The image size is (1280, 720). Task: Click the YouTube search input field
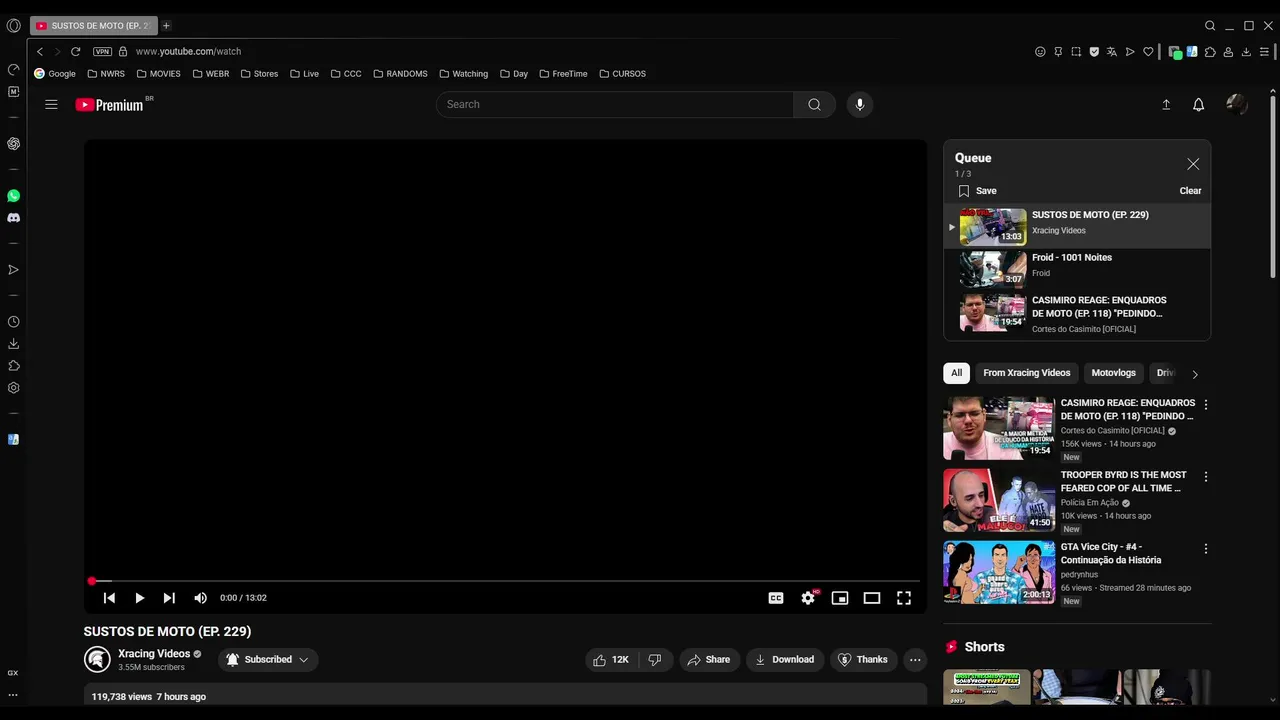615,104
